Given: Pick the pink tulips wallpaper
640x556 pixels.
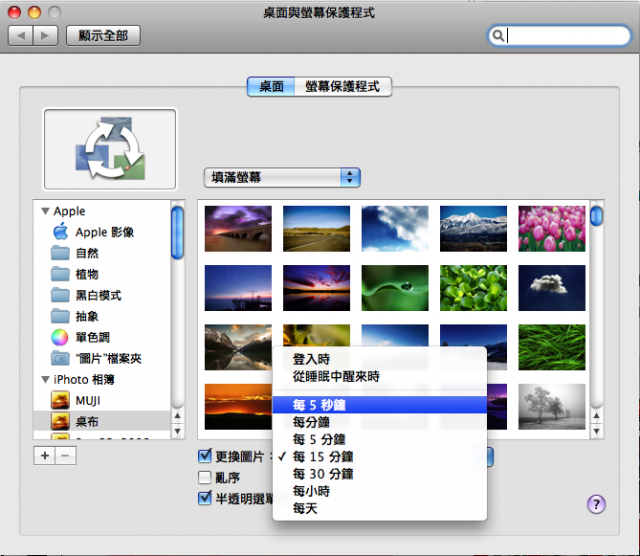Looking at the screenshot, I should point(551,229).
